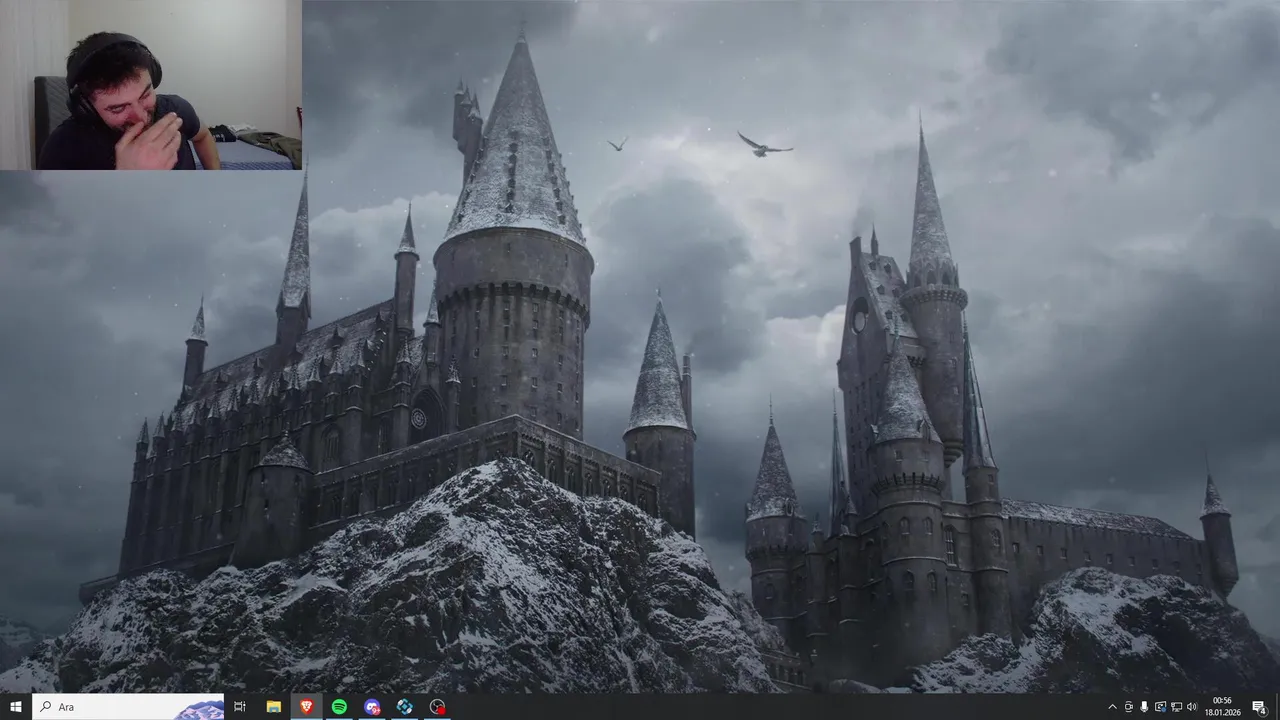
Task: Open network status tray icon
Action: [x=1176, y=707]
